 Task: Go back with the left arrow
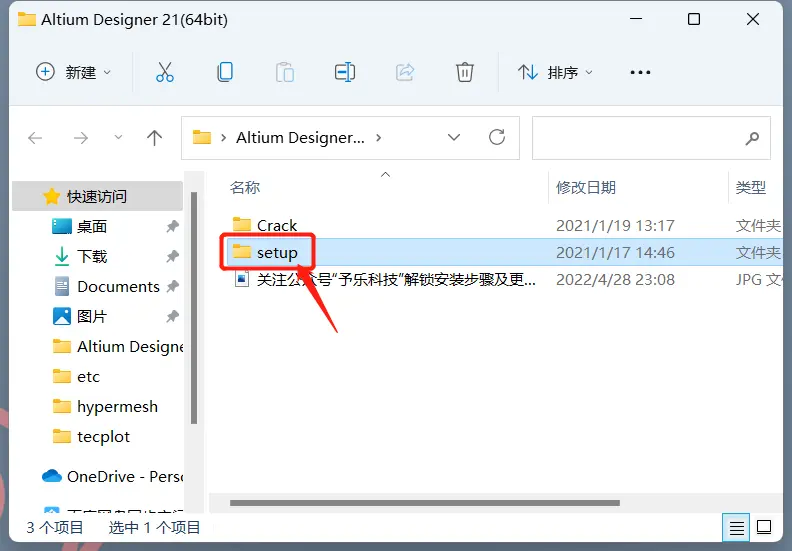tap(35, 137)
